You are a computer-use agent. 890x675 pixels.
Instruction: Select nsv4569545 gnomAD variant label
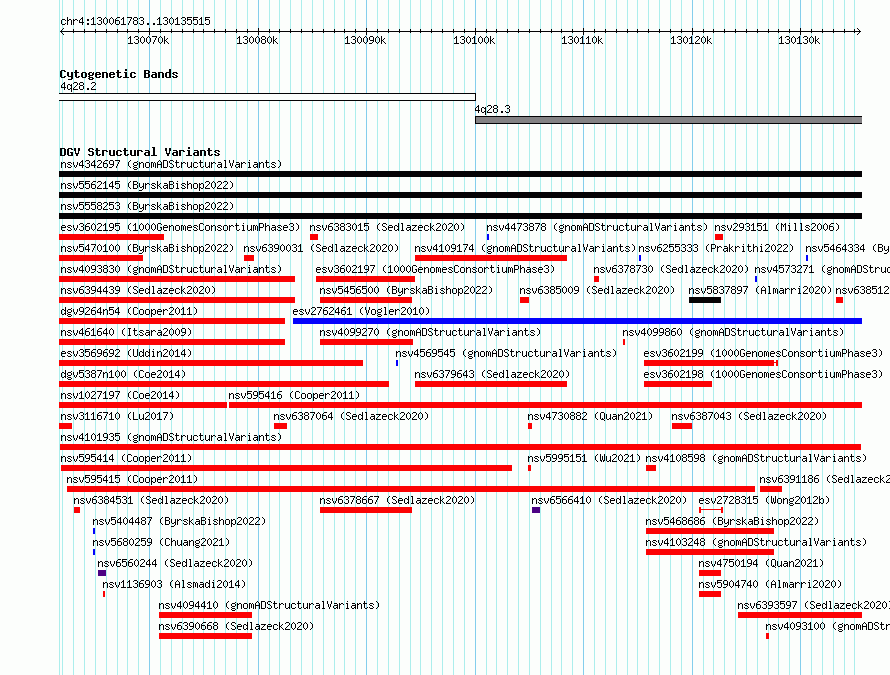[506, 354]
